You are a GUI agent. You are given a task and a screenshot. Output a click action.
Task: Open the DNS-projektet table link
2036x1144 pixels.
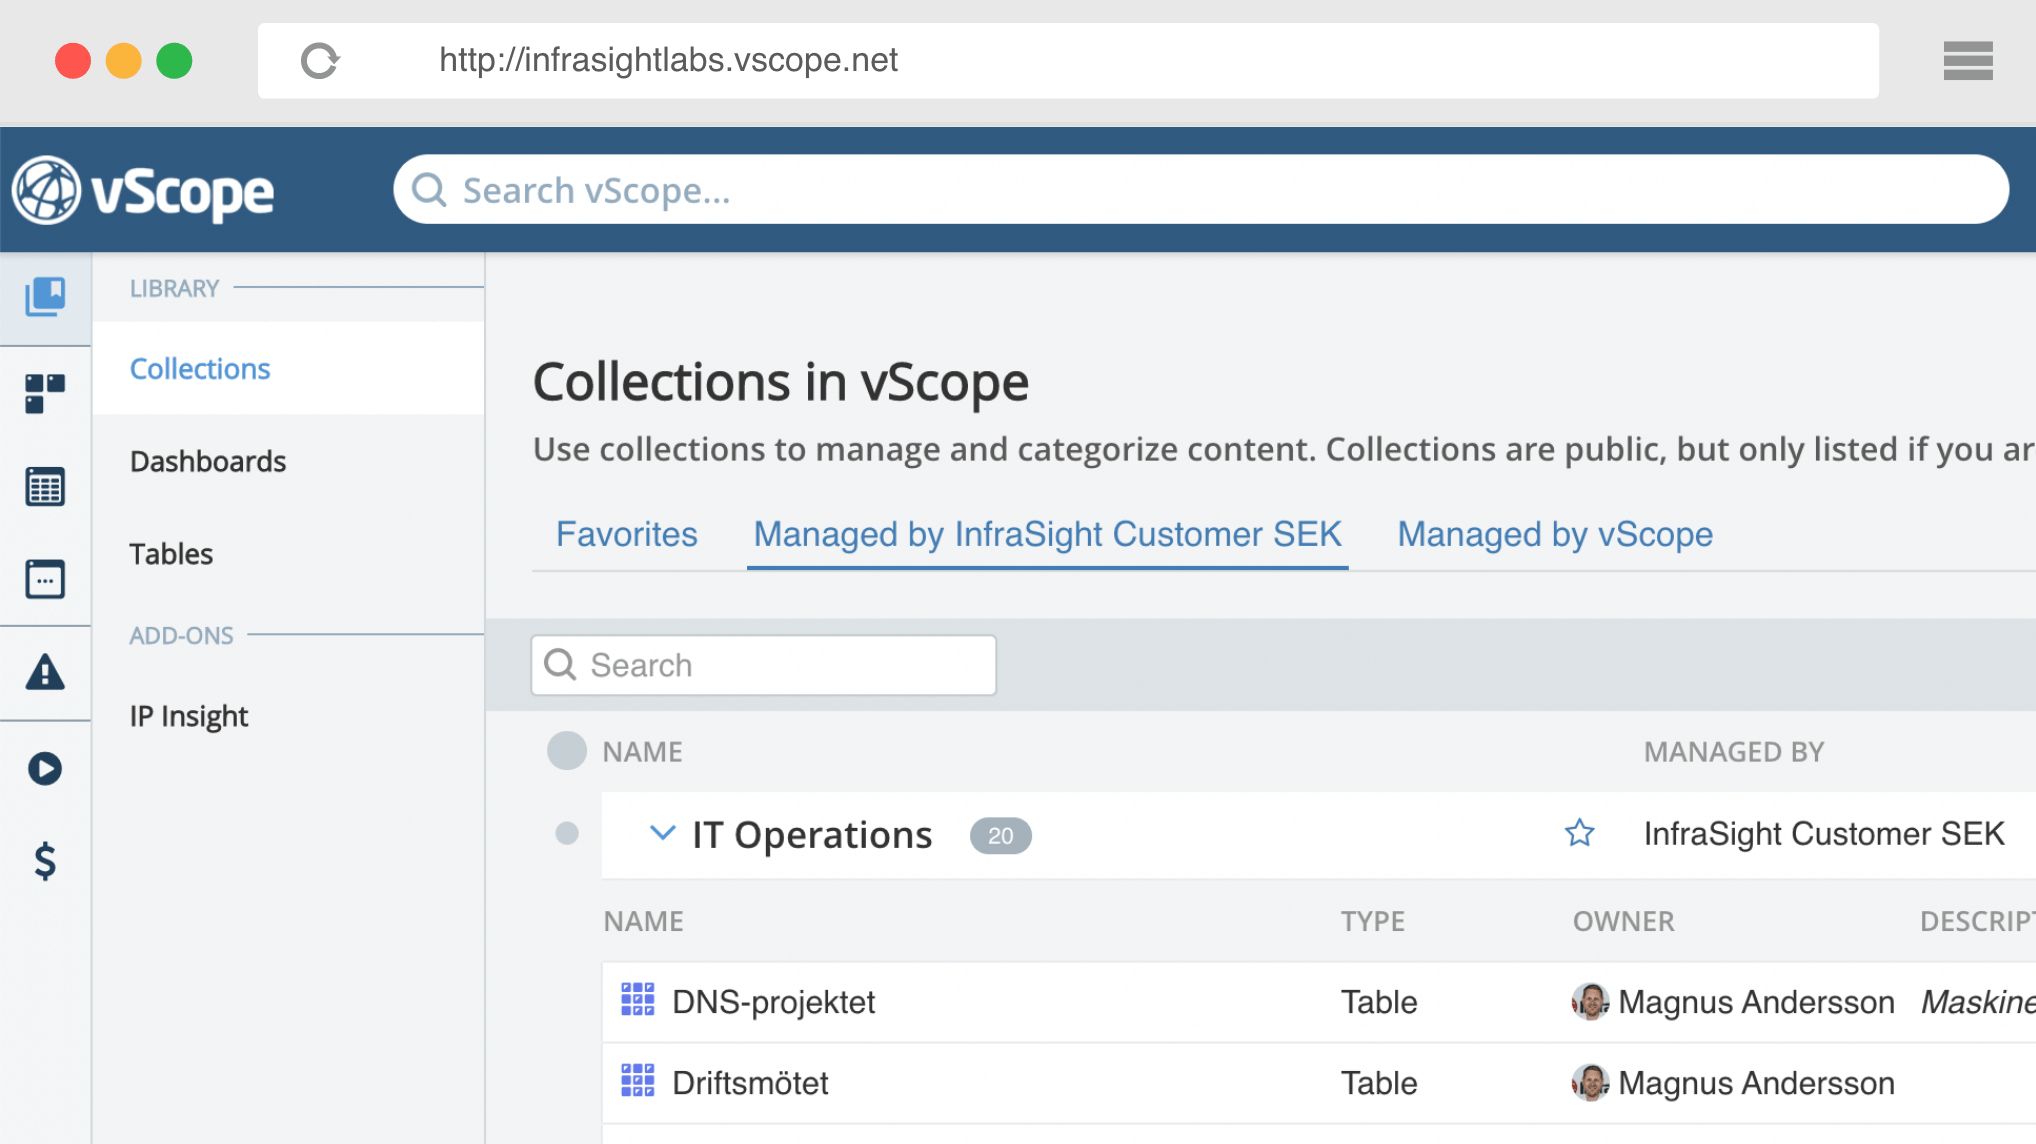click(773, 1002)
